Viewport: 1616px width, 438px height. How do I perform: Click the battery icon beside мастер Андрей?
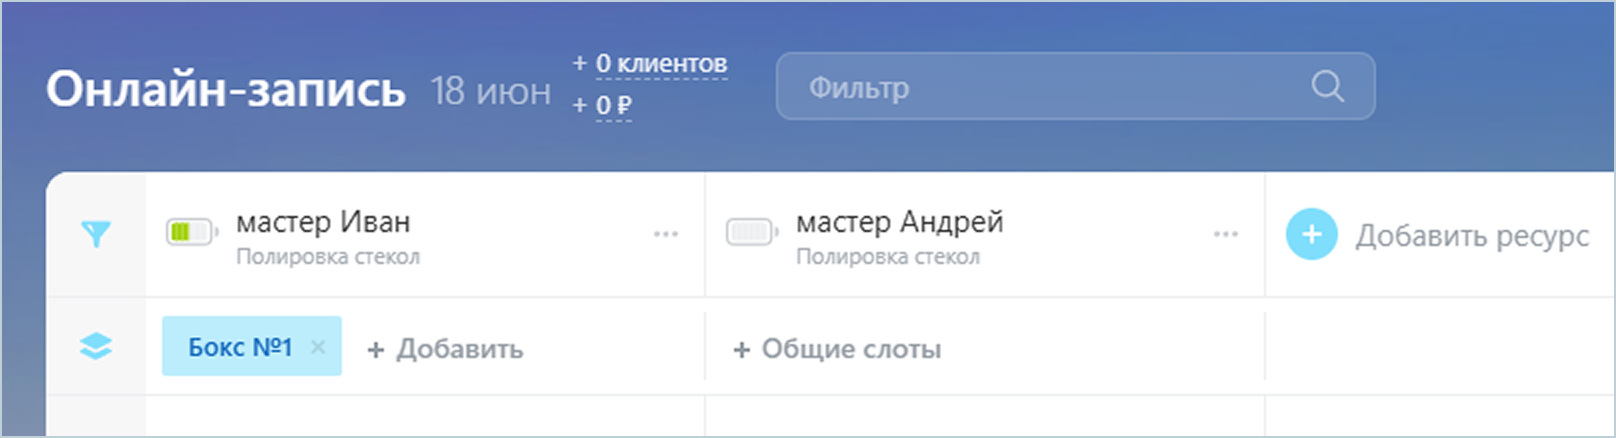click(x=751, y=232)
